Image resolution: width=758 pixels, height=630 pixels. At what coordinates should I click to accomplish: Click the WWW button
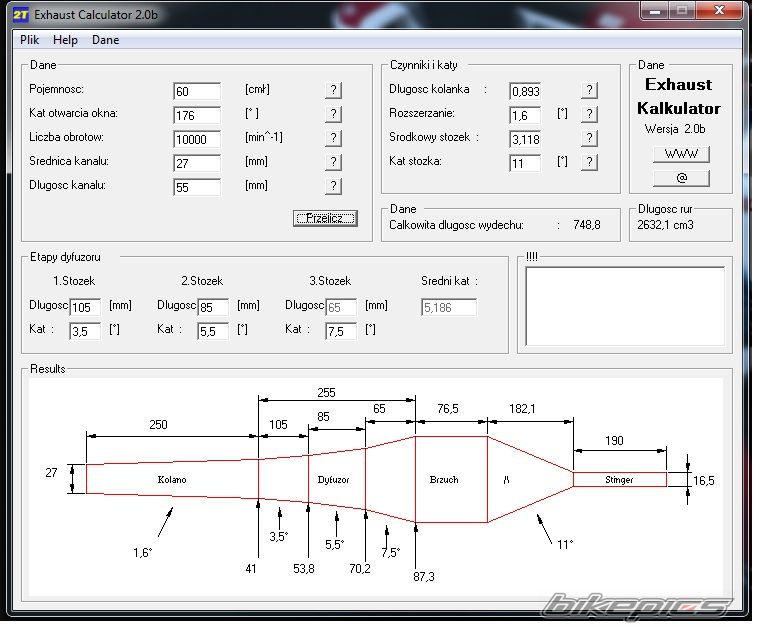[681, 154]
